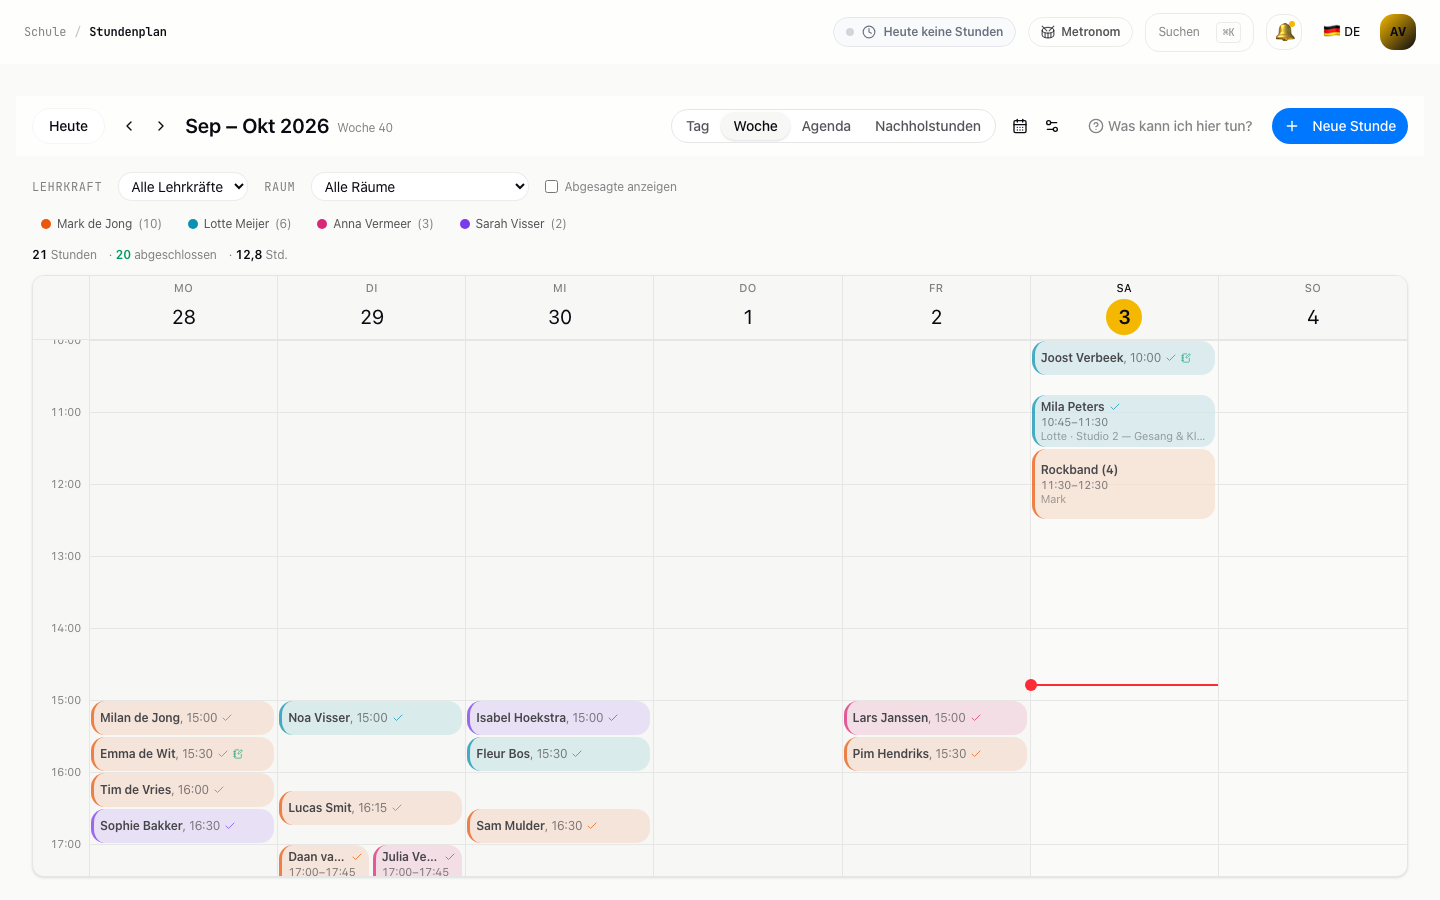Go to the next week arrow

tap(161, 126)
